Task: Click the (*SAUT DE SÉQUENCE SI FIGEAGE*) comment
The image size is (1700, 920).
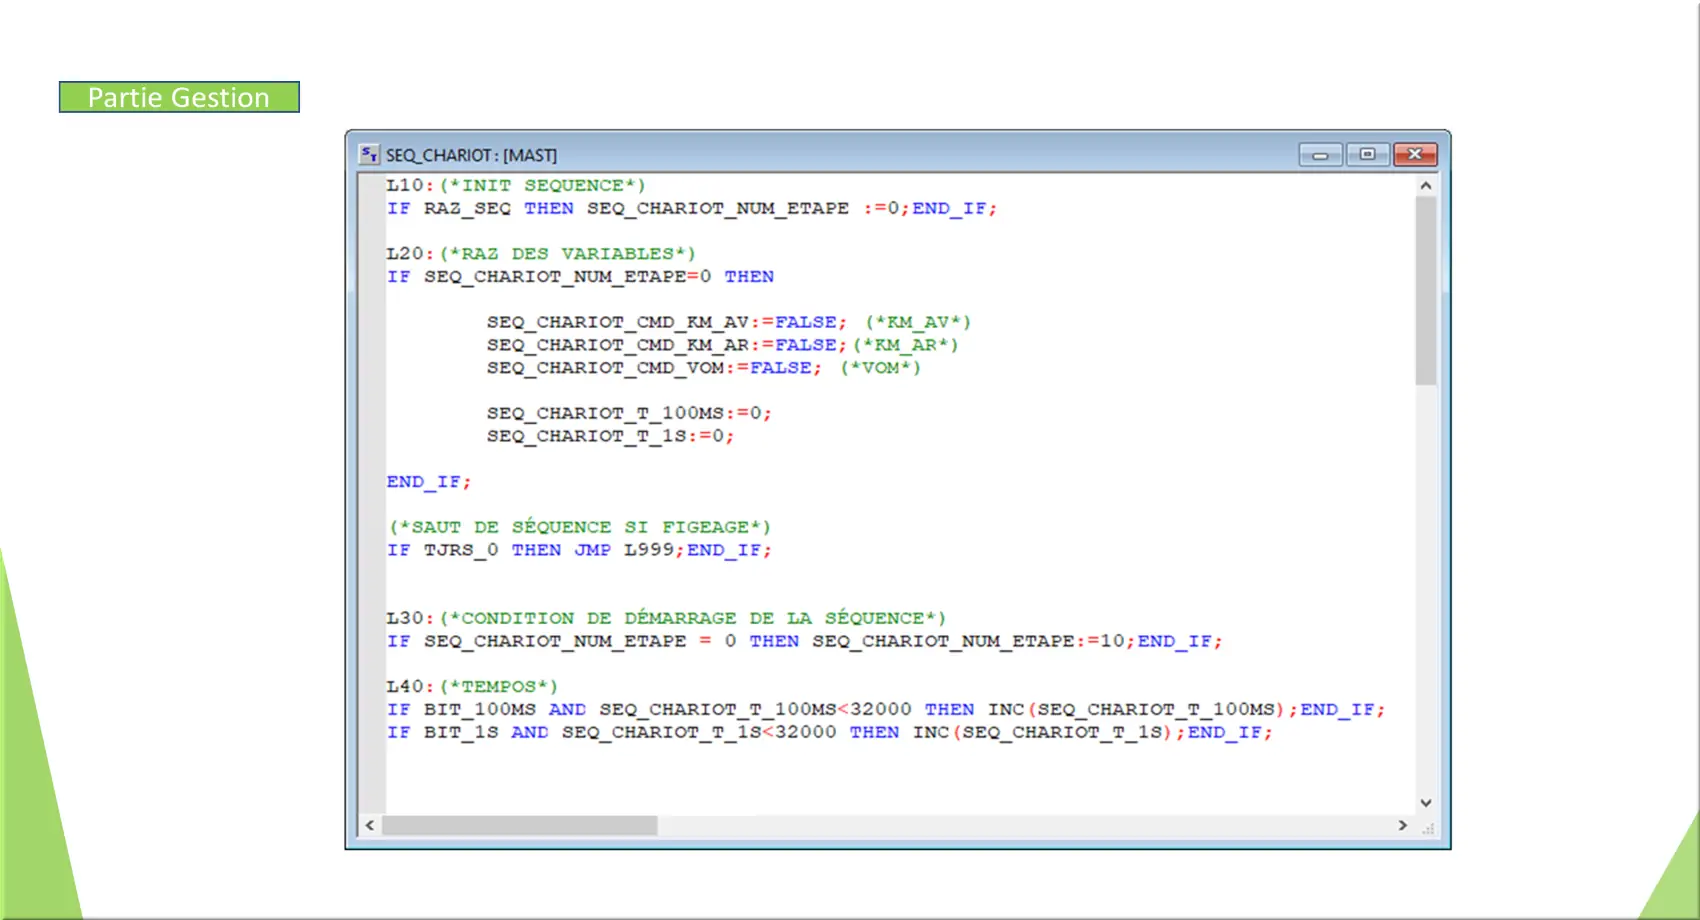Action: point(579,527)
